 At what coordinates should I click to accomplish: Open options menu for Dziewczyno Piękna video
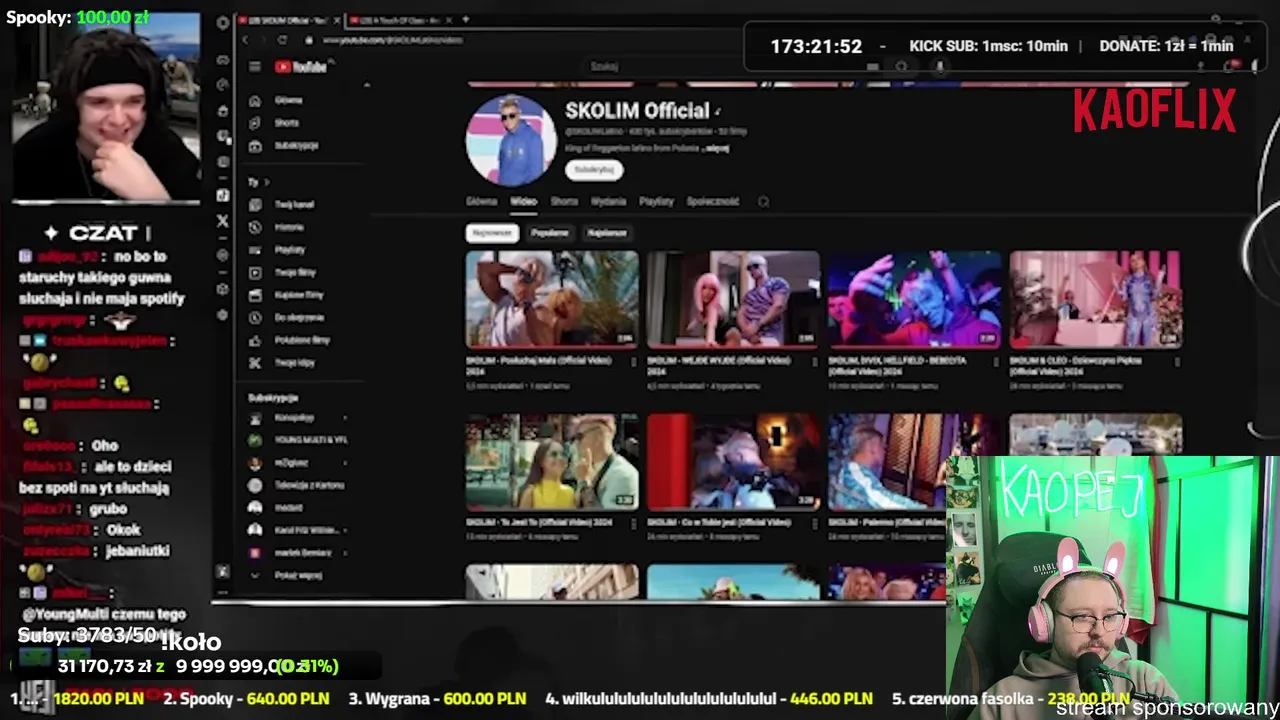tap(1176, 362)
